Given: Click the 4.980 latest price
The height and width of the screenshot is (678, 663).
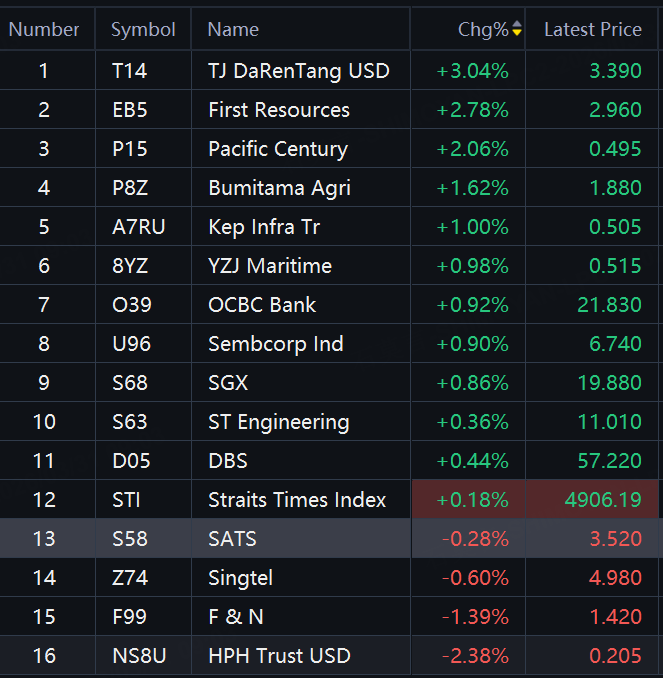Looking at the screenshot, I should 615,578.
